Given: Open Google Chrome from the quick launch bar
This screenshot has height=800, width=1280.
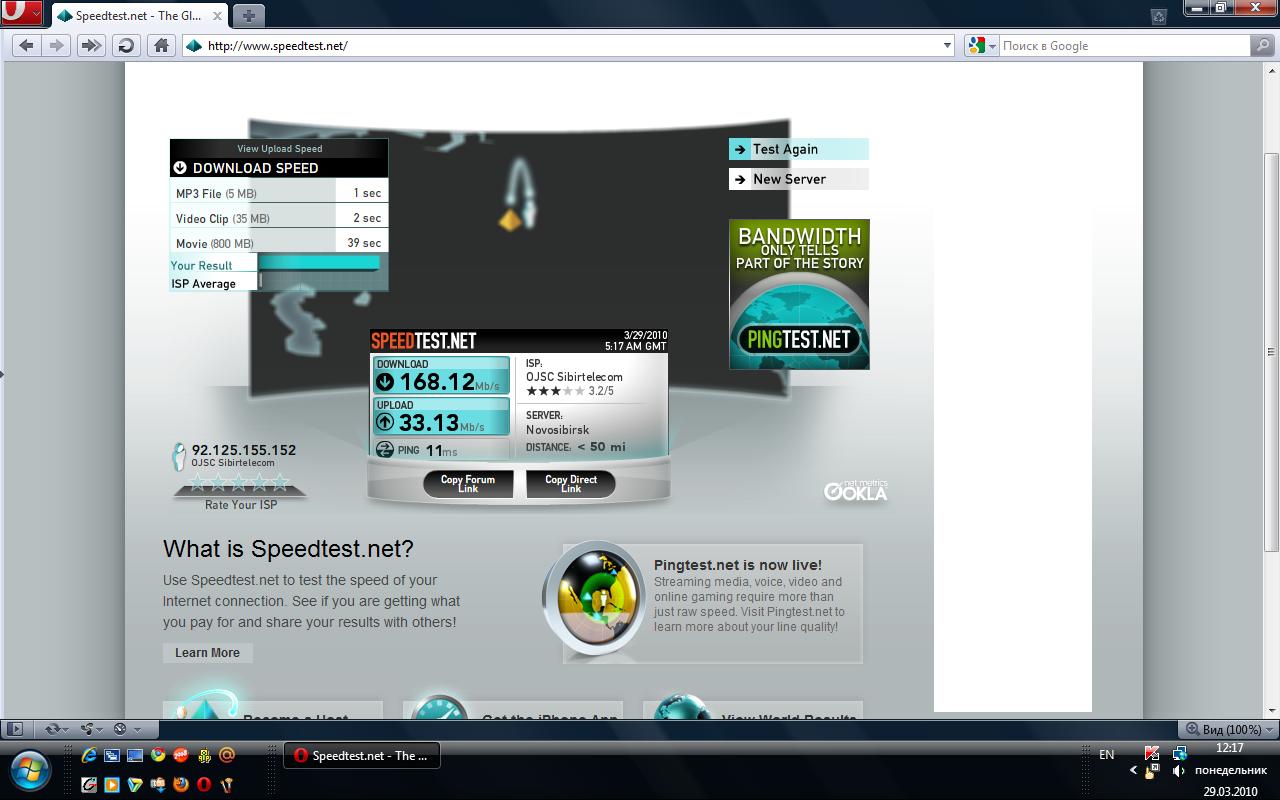Looking at the screenshot, I should (158, 755).
